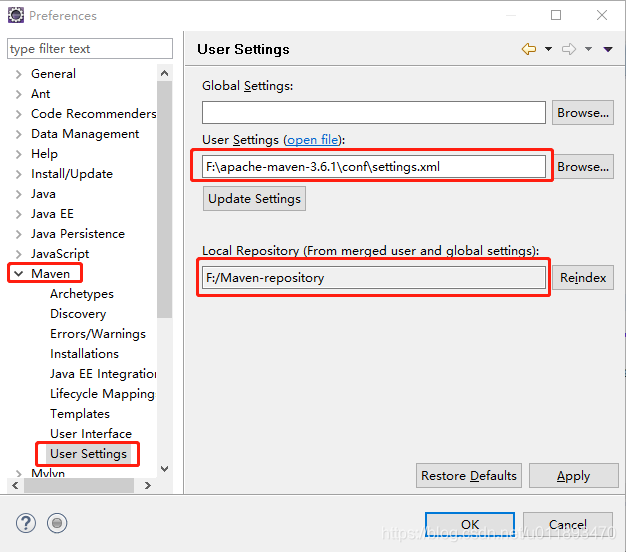Viewport: 626px width, 552px height.
Task: Browse for Global Settings file
Action: pyautogui.click(x=583, y=113)
